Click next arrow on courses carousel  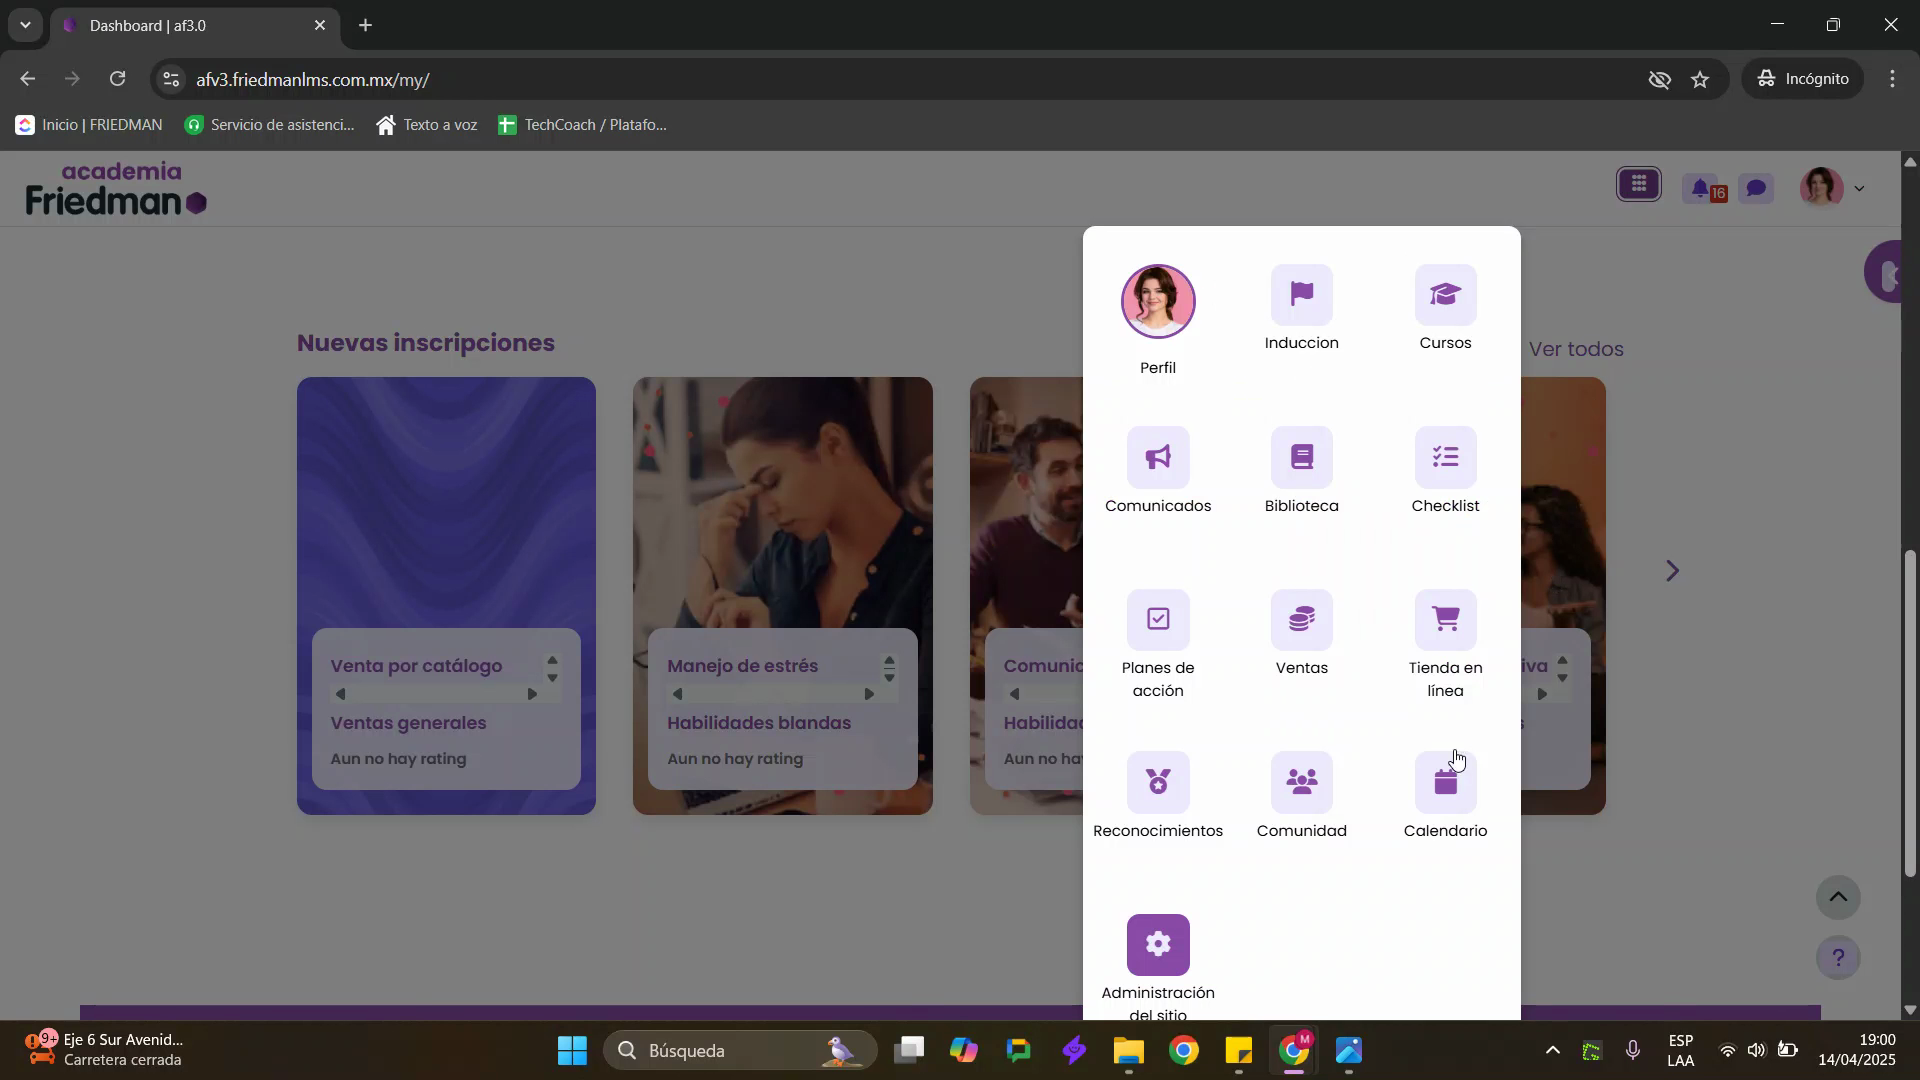(x=1672, y=571)
